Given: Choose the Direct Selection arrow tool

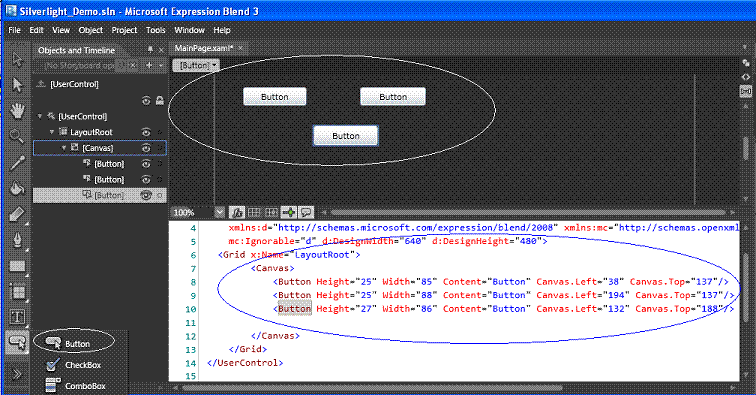Looking at the screenshot, I should click(x=17, y=85).
